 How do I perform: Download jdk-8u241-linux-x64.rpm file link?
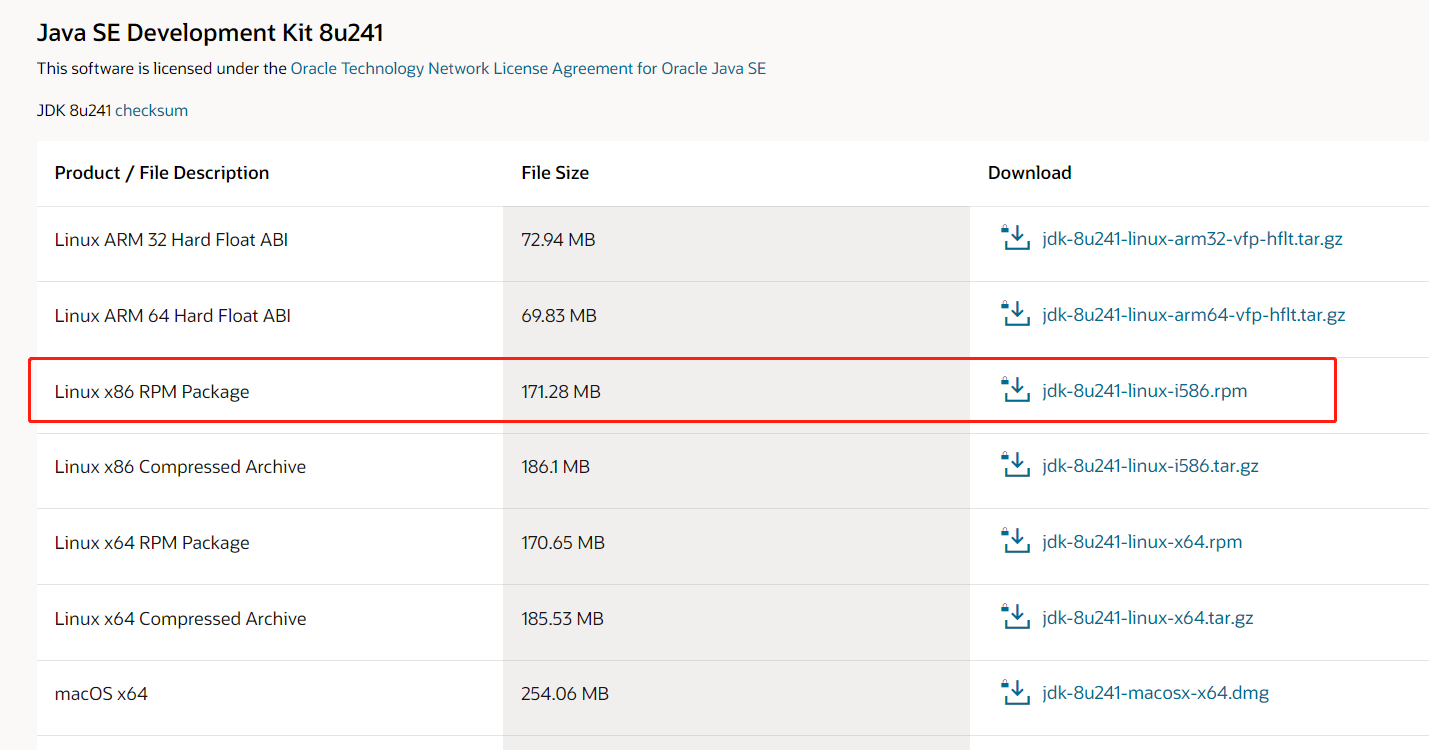pyautogui.click(x=1142, y=542)
